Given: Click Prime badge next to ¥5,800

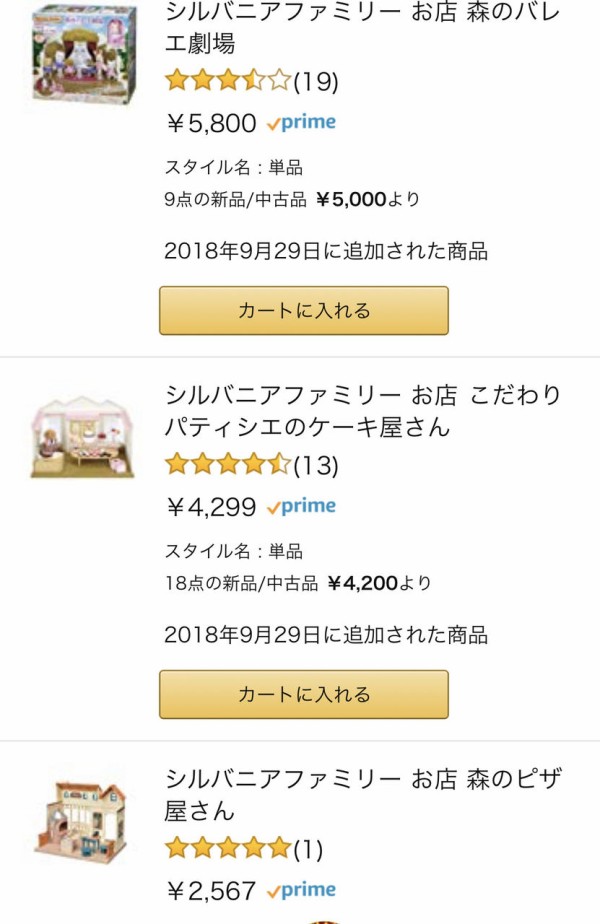Looking at the screenshot, I should coord(301,123).
